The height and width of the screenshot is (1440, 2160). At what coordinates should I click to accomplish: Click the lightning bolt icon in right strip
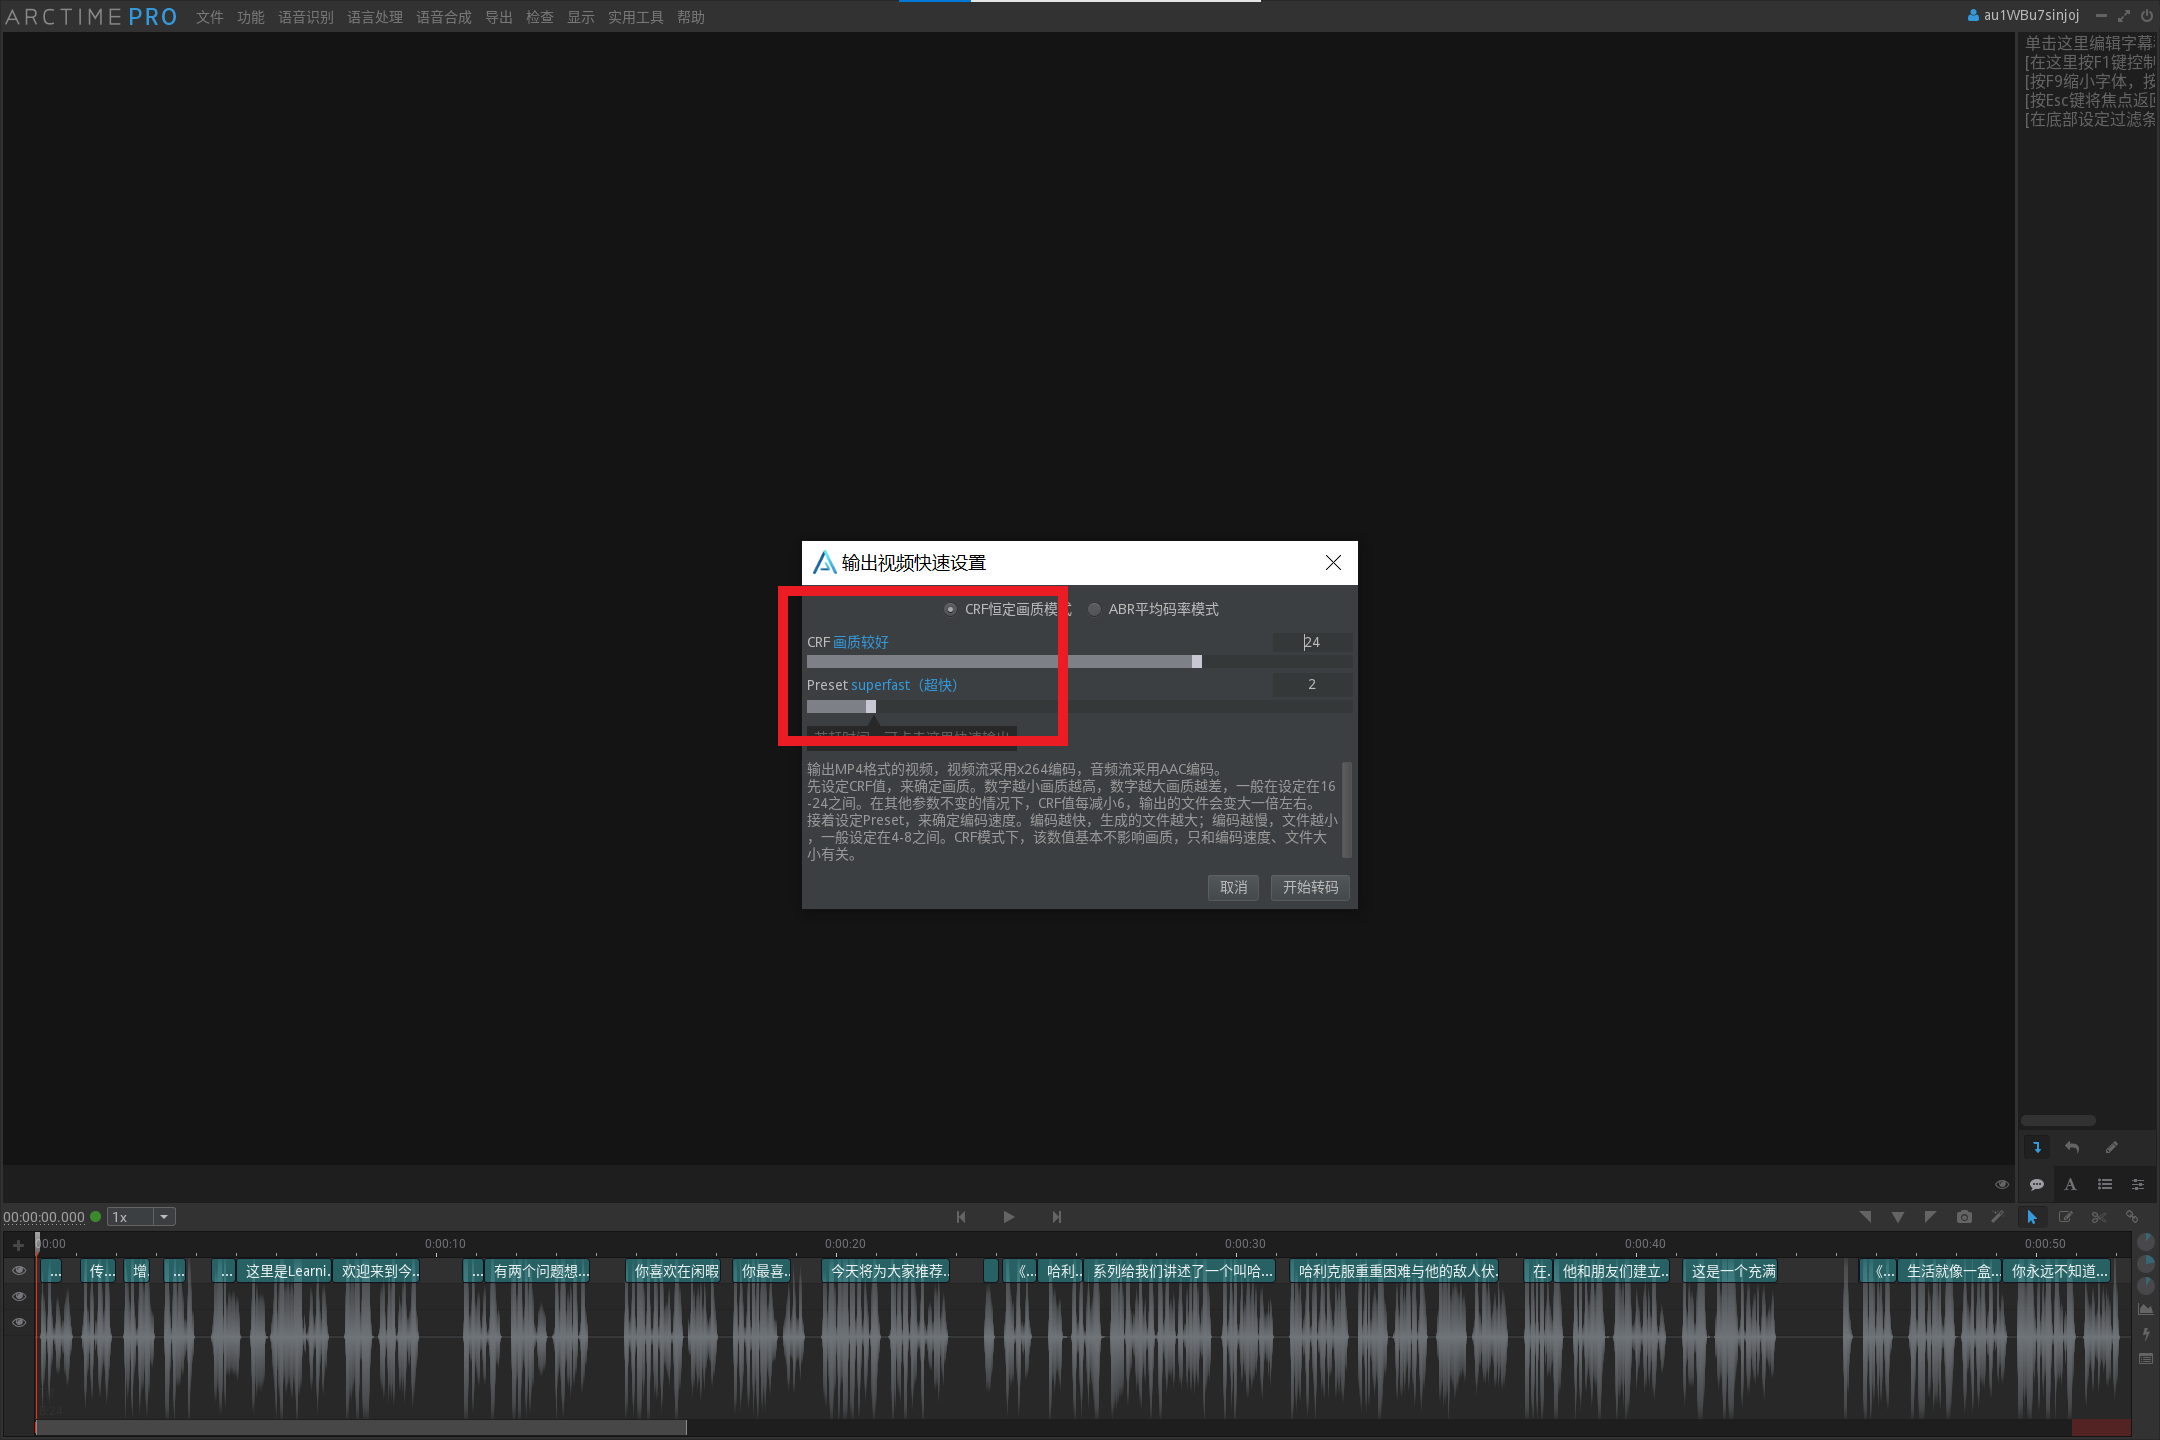click(x=2146, y=1334)
